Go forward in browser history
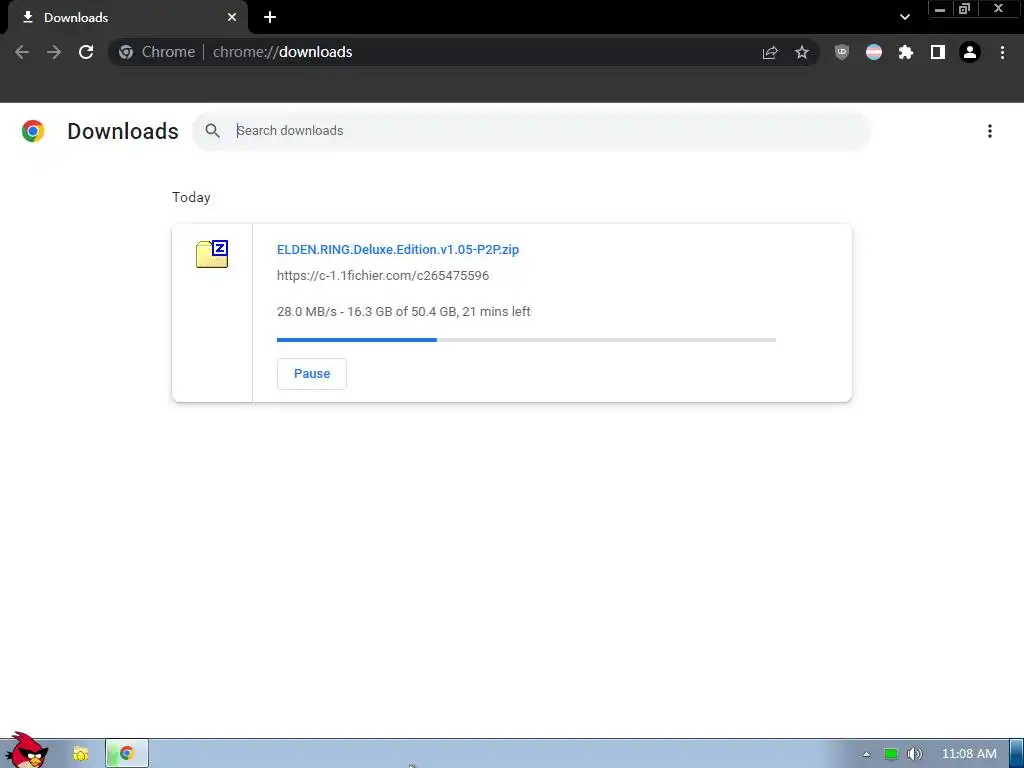The height and width of the screenshot is (768, 1024). [54, 52]
